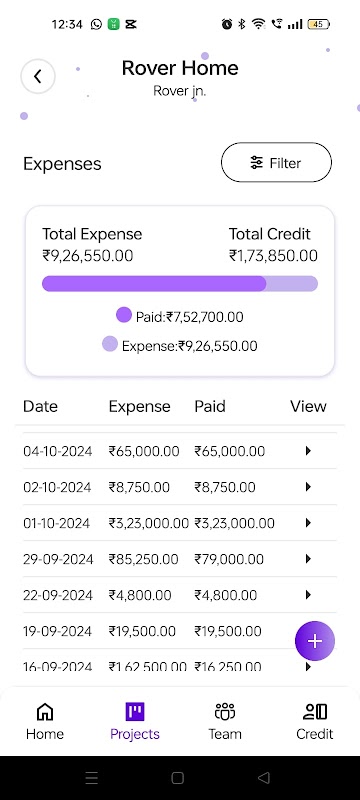Image resolution: width=360 pixels, height=800 pixels.
Task: Select the Paid legend purple dot
Action: coord(124,315)
